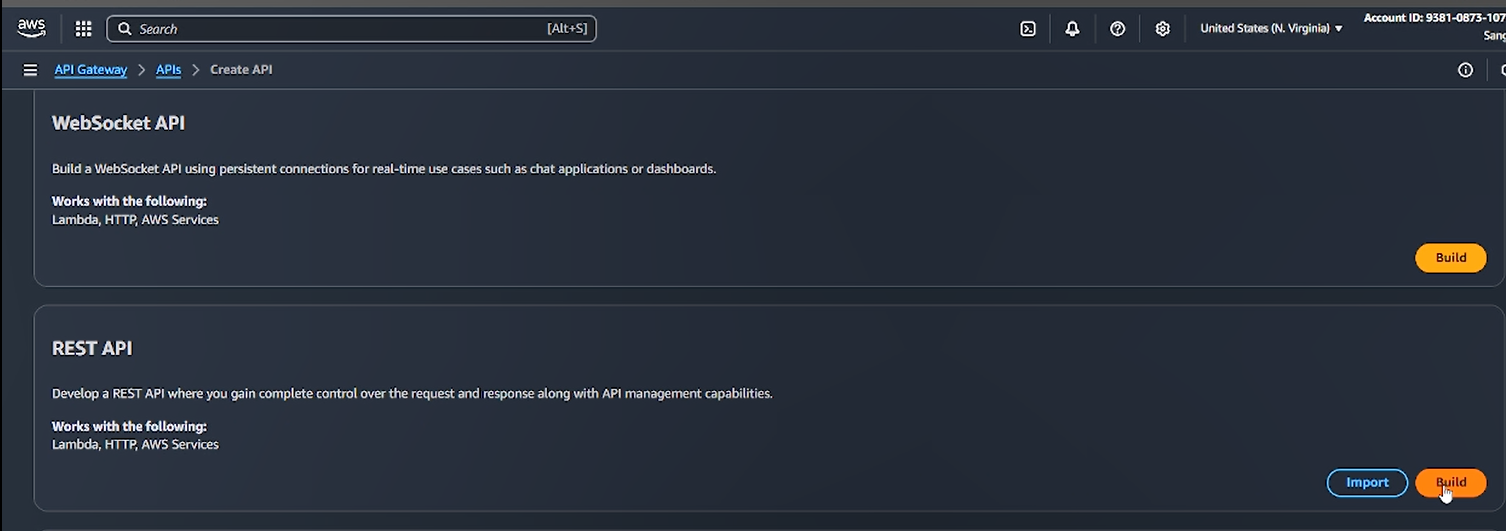Click the Search input field
1506x531 pixels.
point(351,29)
